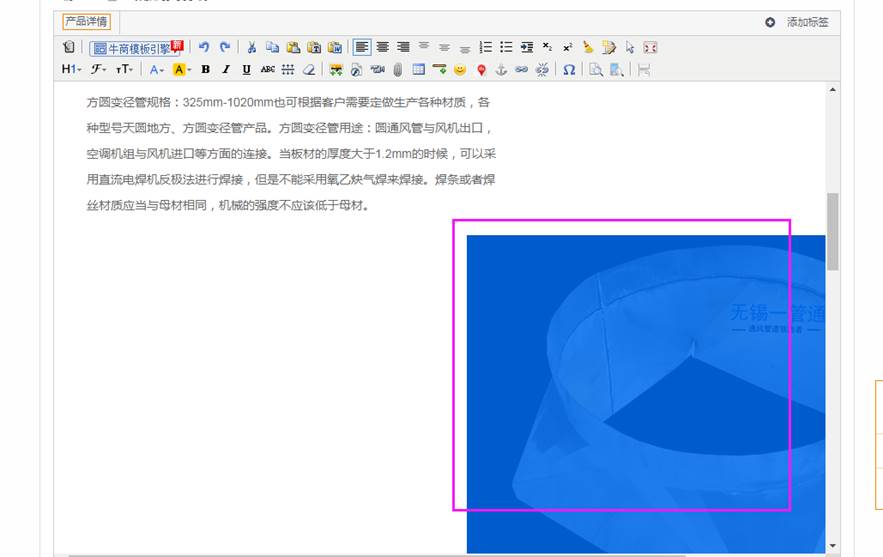
Task: Click the HTML source view icon
Action: (x=69, y=47)
